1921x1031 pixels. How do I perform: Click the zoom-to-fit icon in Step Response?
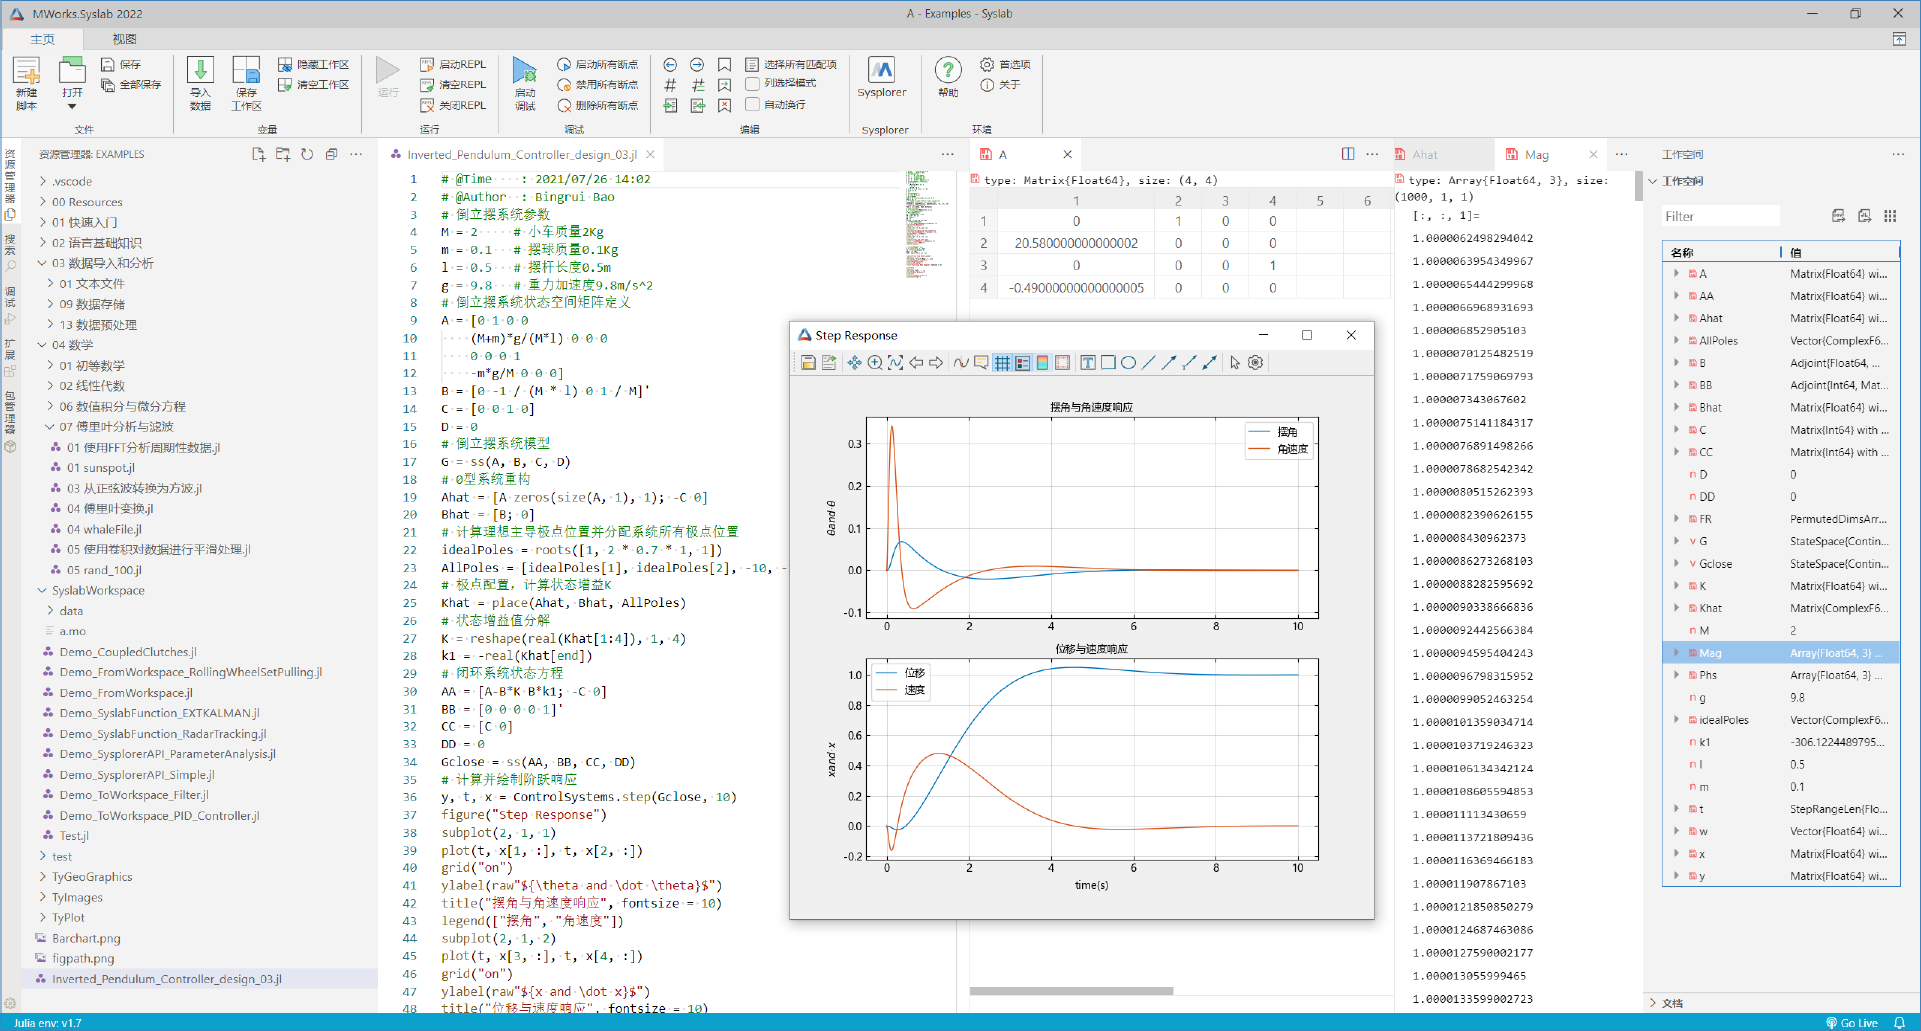coord(895,363)
